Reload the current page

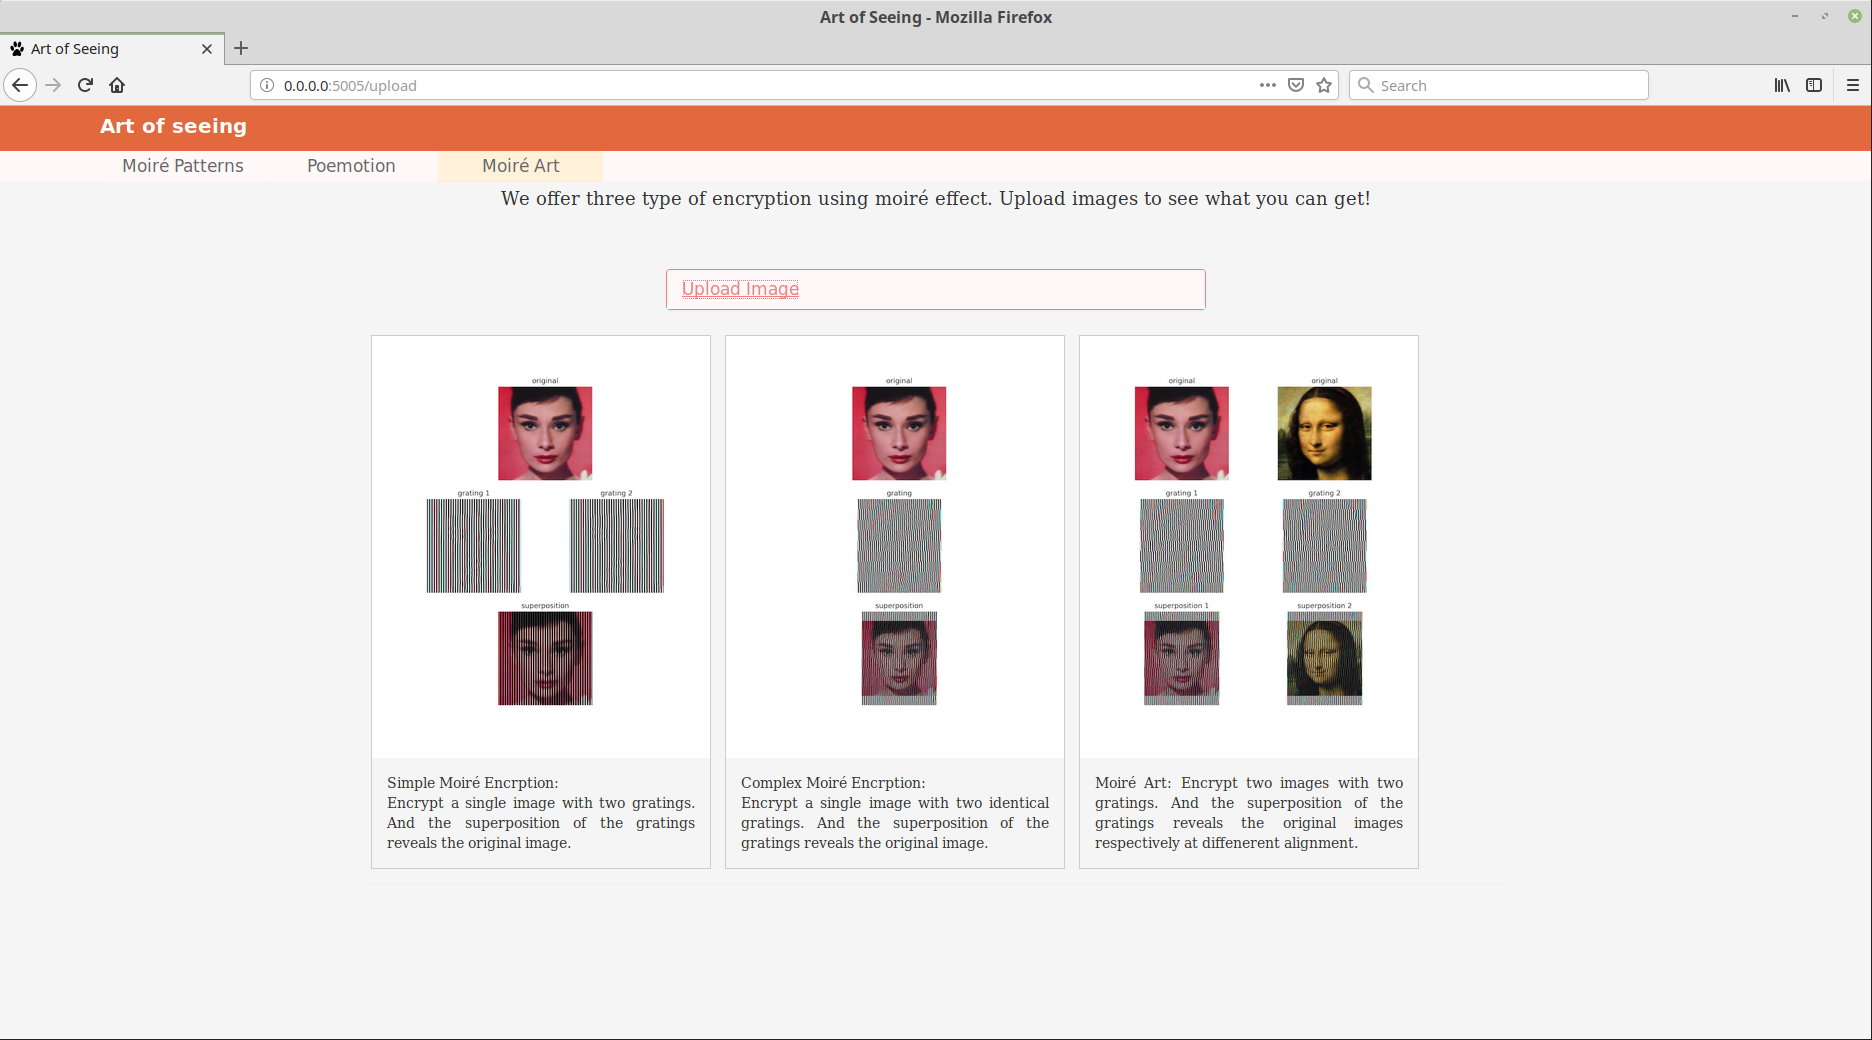coord(86,85)
